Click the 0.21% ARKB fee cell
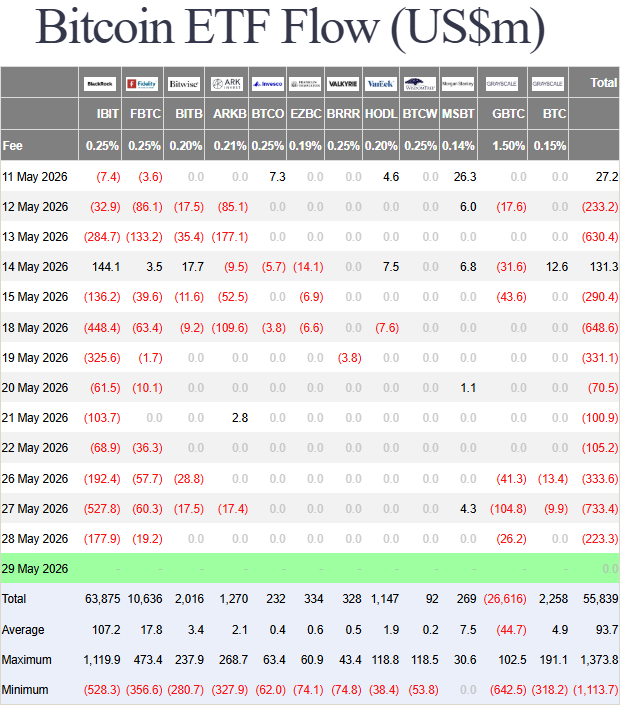Image resolution: width=621 pixels, height=707 pixels. pos(230,146)
